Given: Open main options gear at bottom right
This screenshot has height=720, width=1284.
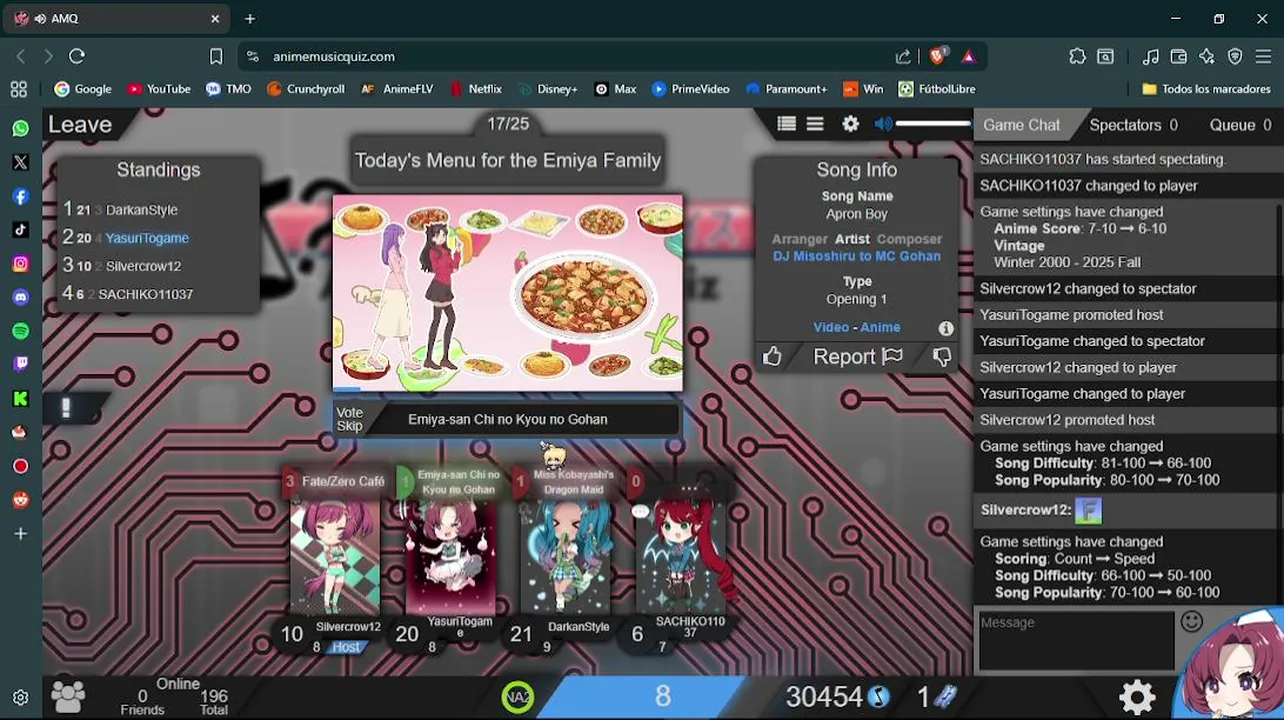Looking at the screenshot, I should point(1138,696).
